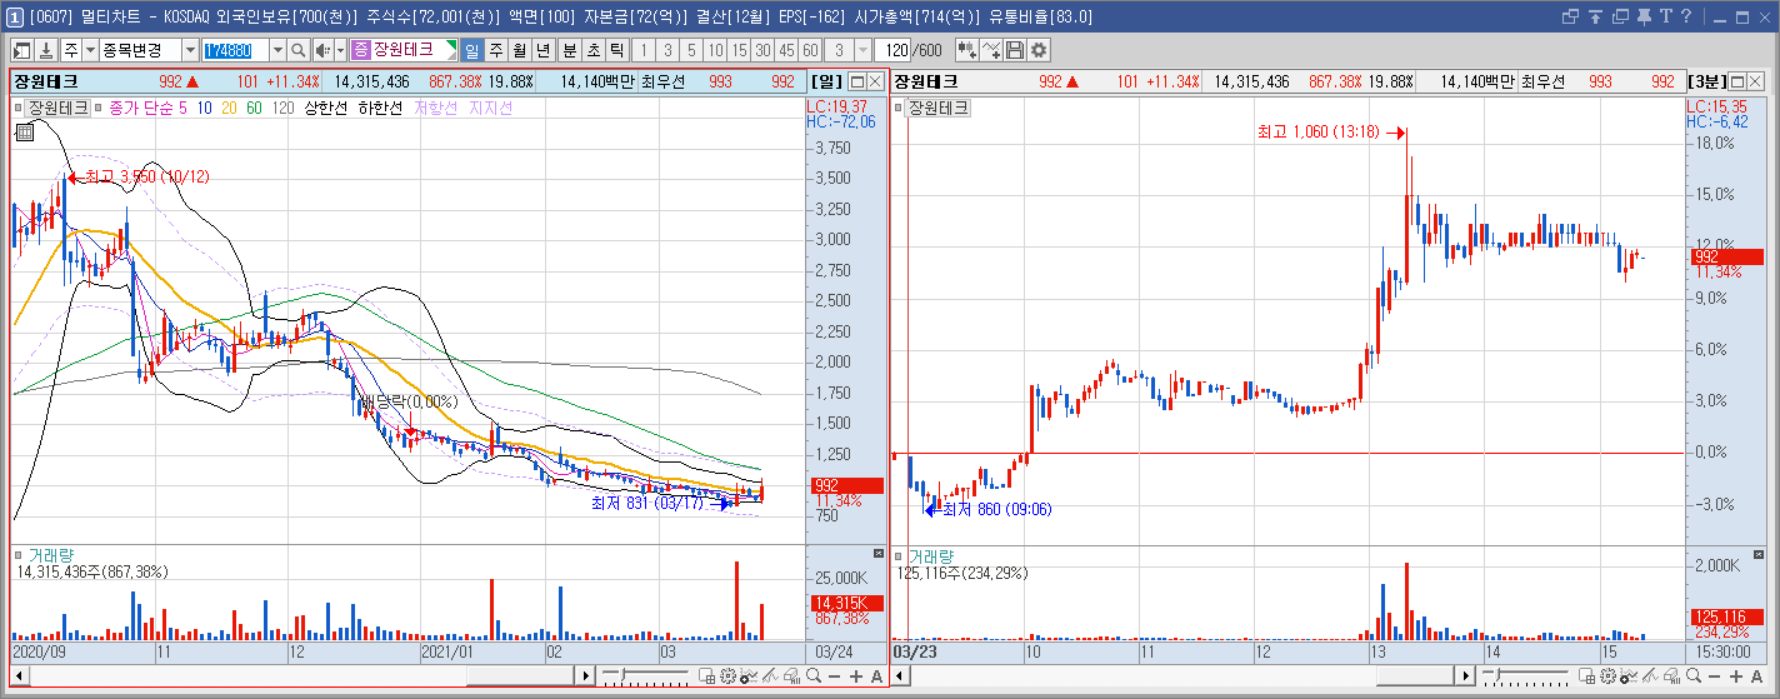The height and width of the screenshot is (699, 1780).
Task: Choose the 10 interval button
Action: (x=716, y=50)
